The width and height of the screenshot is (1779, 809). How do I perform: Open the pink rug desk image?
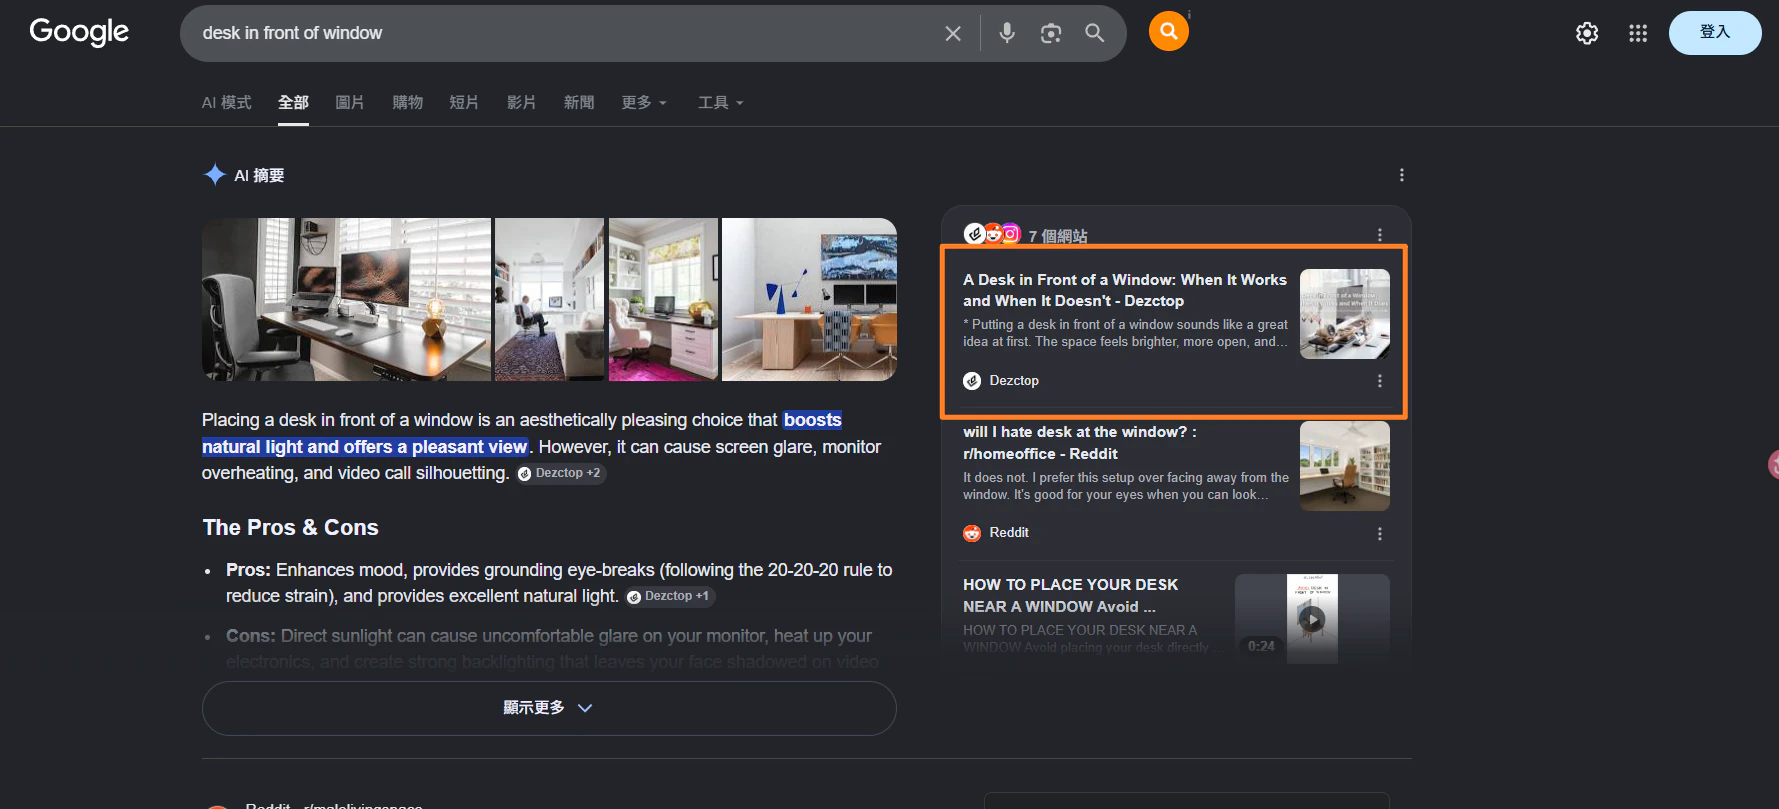[663, 299]
